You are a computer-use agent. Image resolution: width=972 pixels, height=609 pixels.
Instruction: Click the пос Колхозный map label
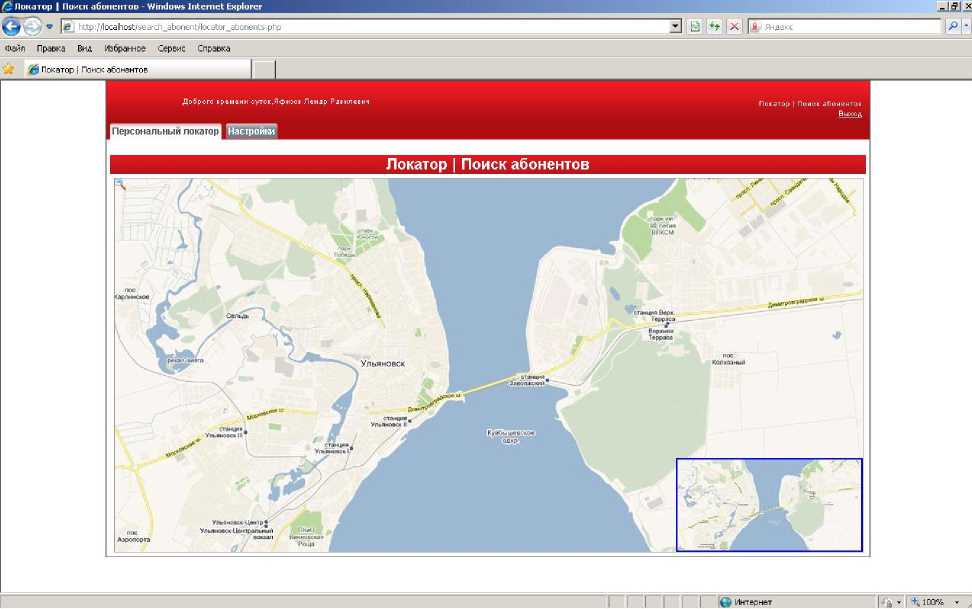729,358
